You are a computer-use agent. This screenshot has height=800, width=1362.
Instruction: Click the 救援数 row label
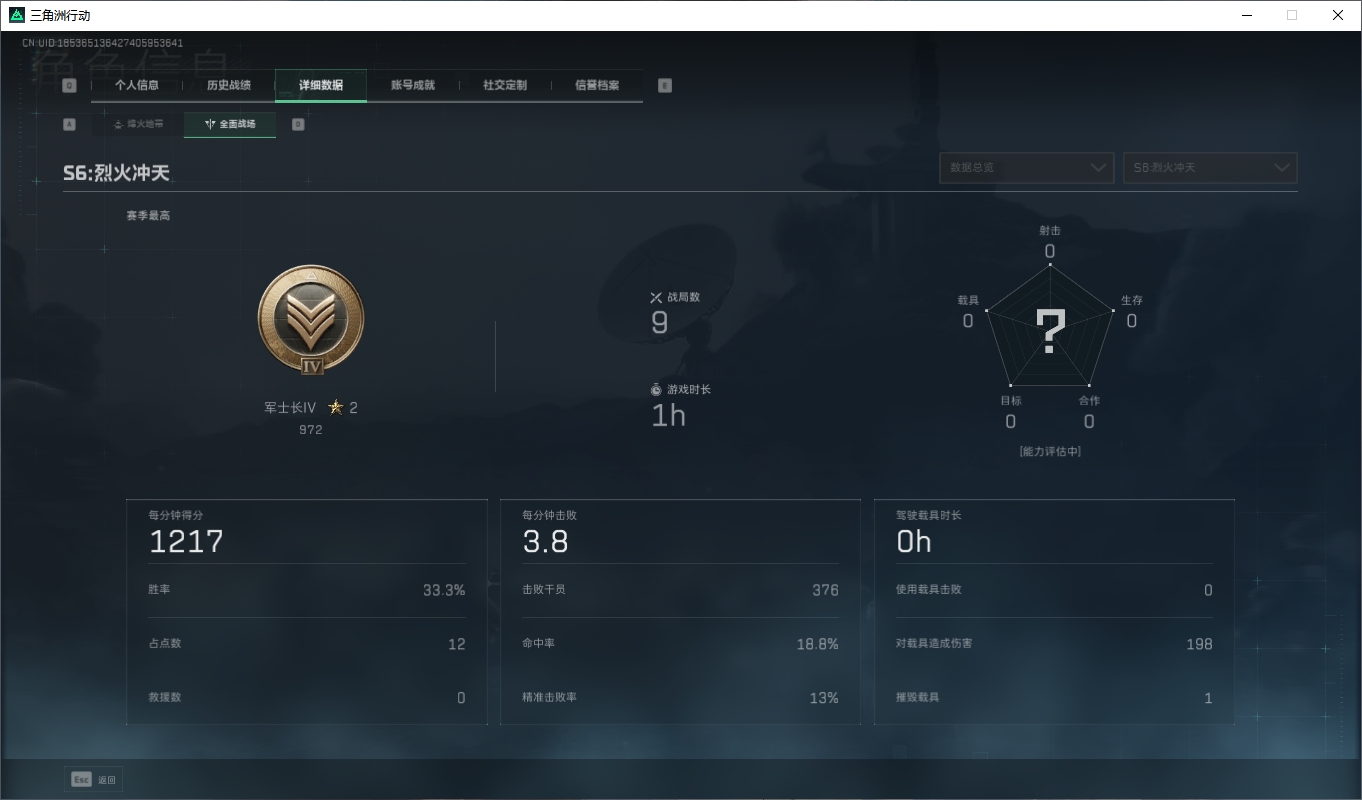pos(165,697)
